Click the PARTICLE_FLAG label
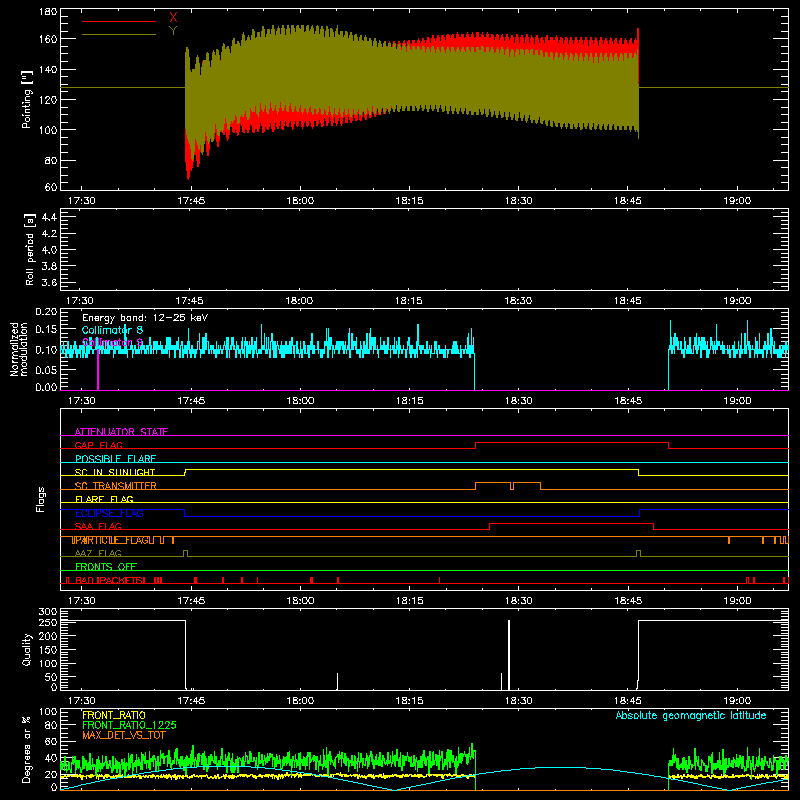Viewport: 800px width, 800px height. 112,540
